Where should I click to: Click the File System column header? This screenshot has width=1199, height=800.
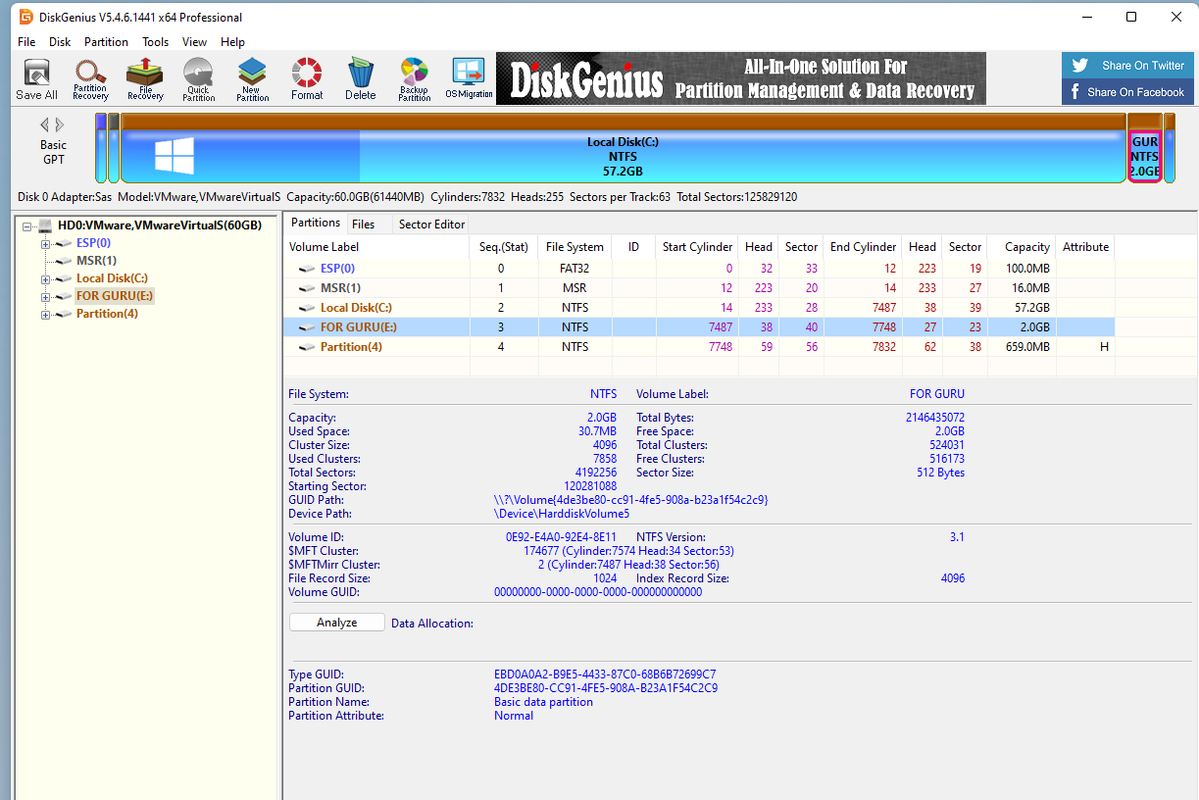click(x=574, y=247)
